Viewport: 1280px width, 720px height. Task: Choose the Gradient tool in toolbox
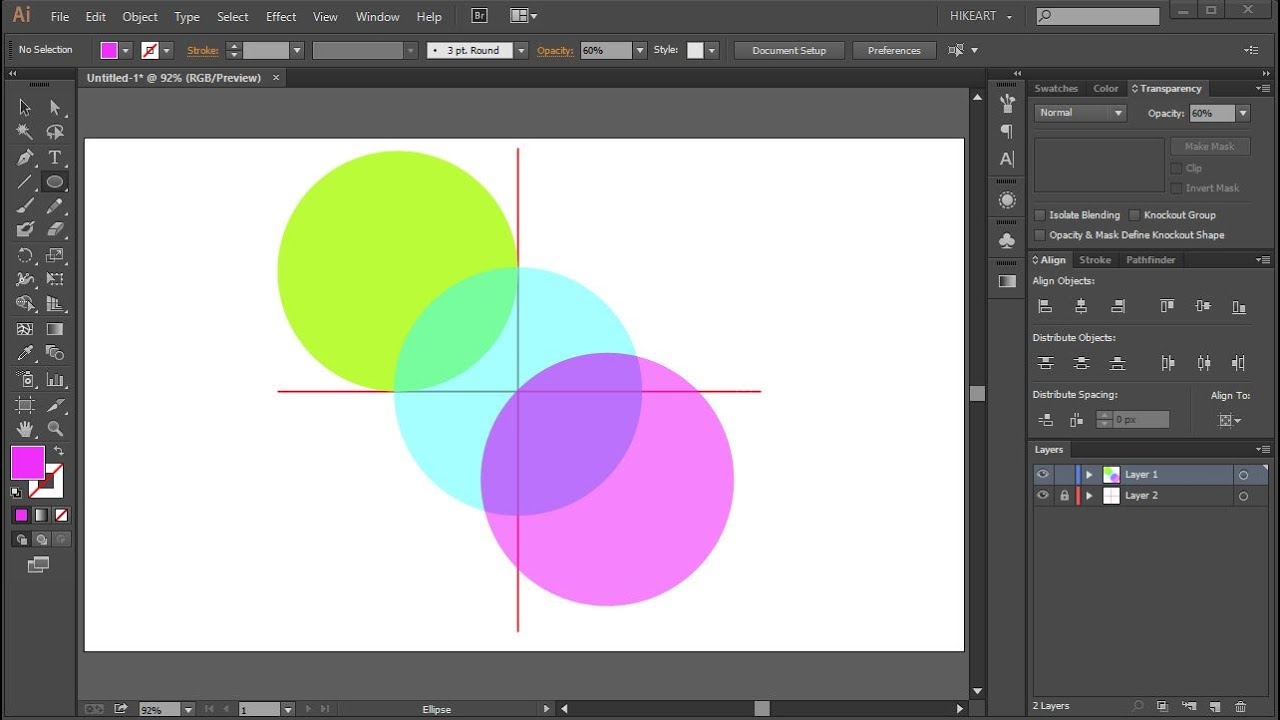coord(55,329)
